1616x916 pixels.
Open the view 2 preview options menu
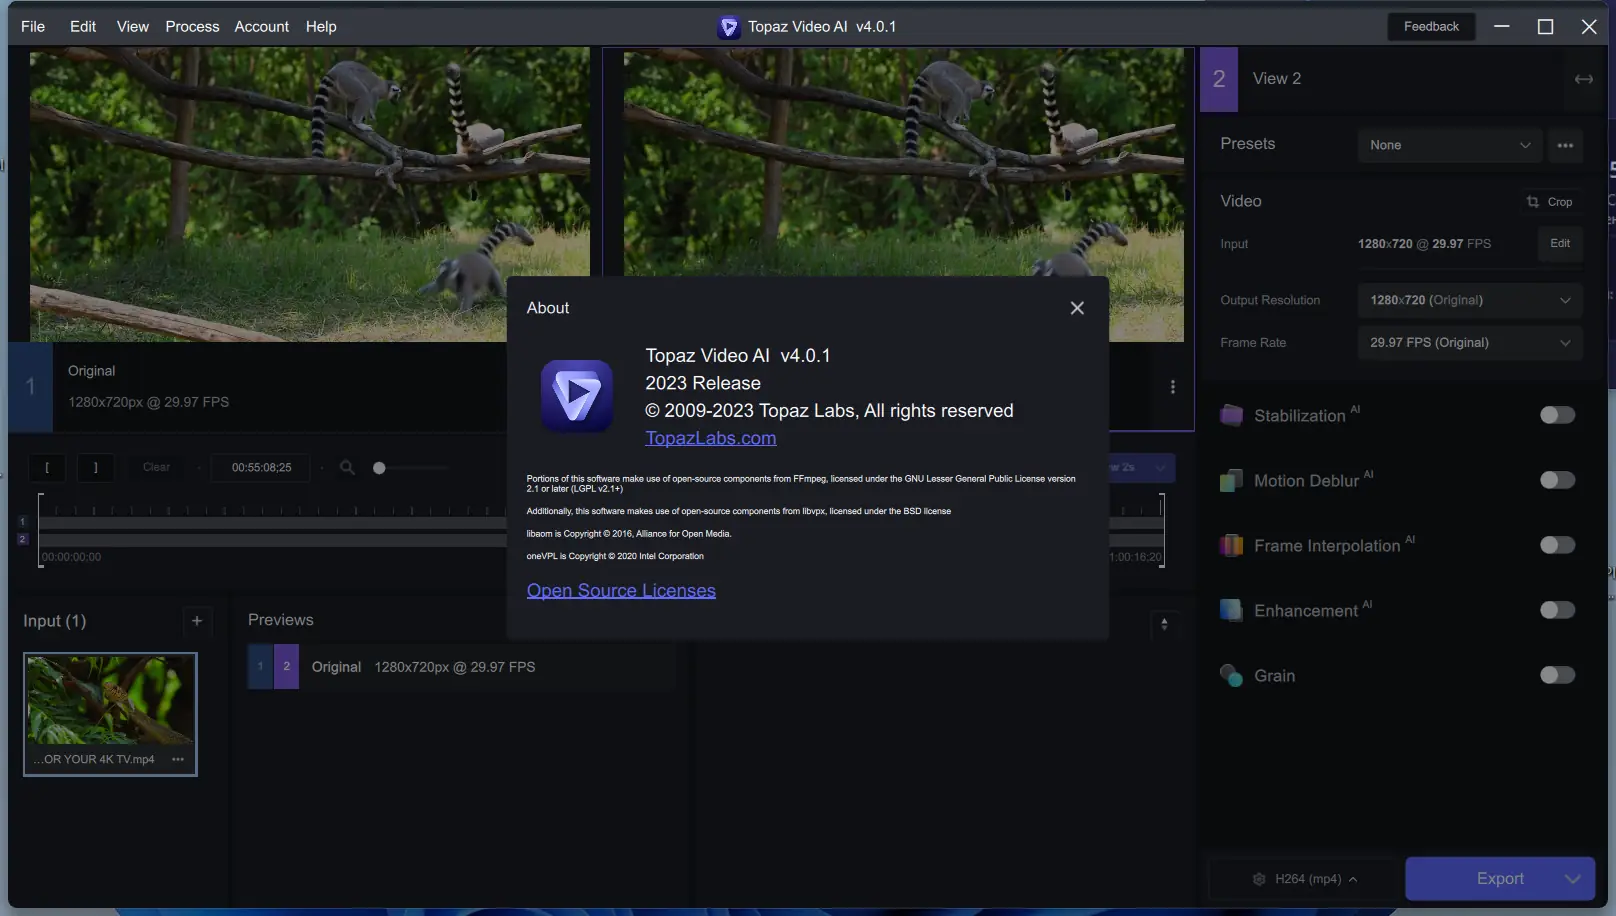click(1173, 387)
